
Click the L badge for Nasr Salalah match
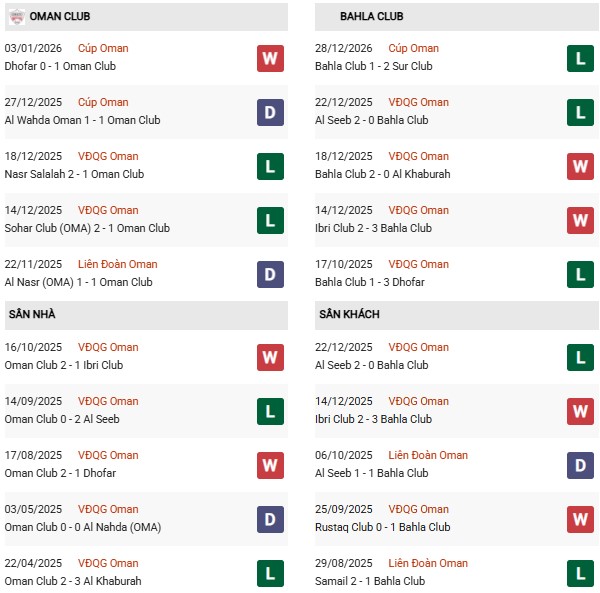click(270, 166)
